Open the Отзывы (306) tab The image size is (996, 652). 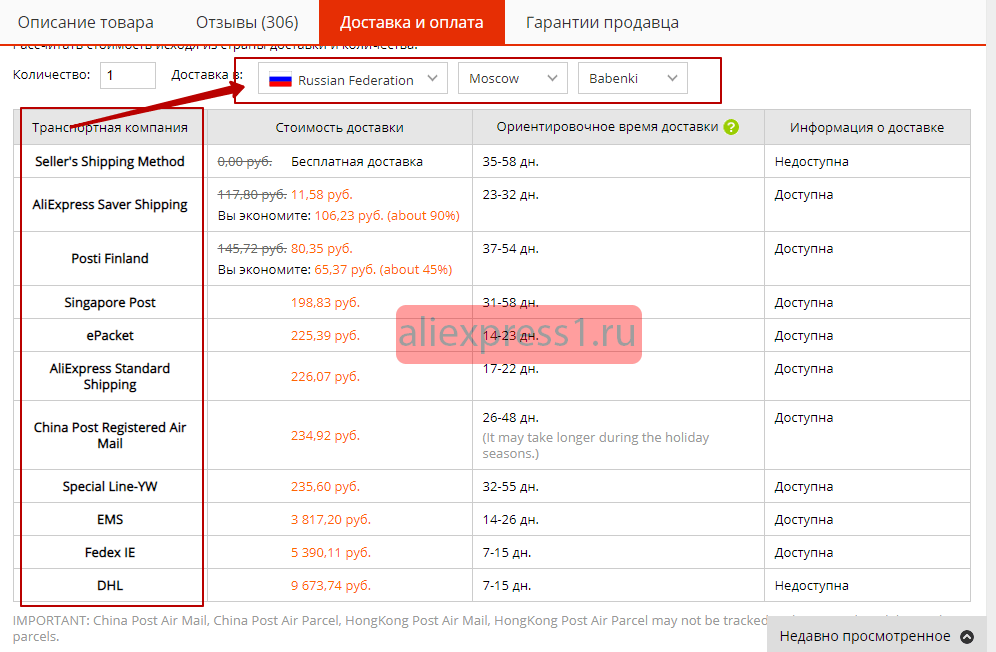tap(247, 22)
